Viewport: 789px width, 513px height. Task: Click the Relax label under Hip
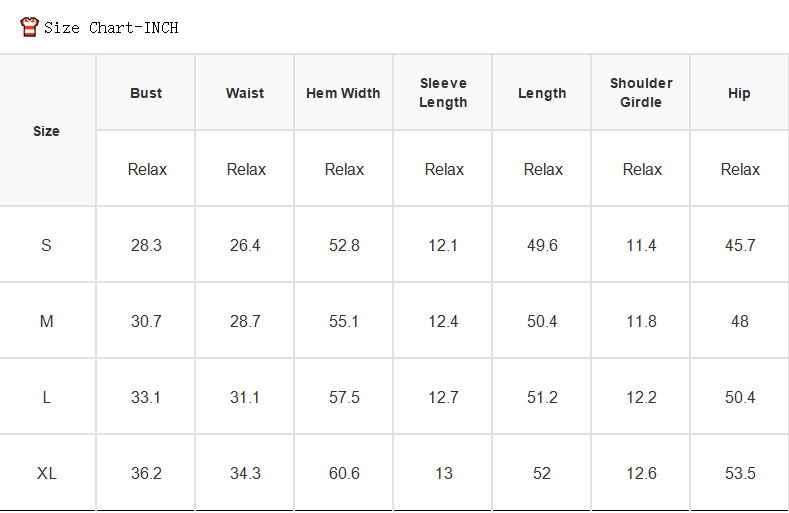coord(740,169)
